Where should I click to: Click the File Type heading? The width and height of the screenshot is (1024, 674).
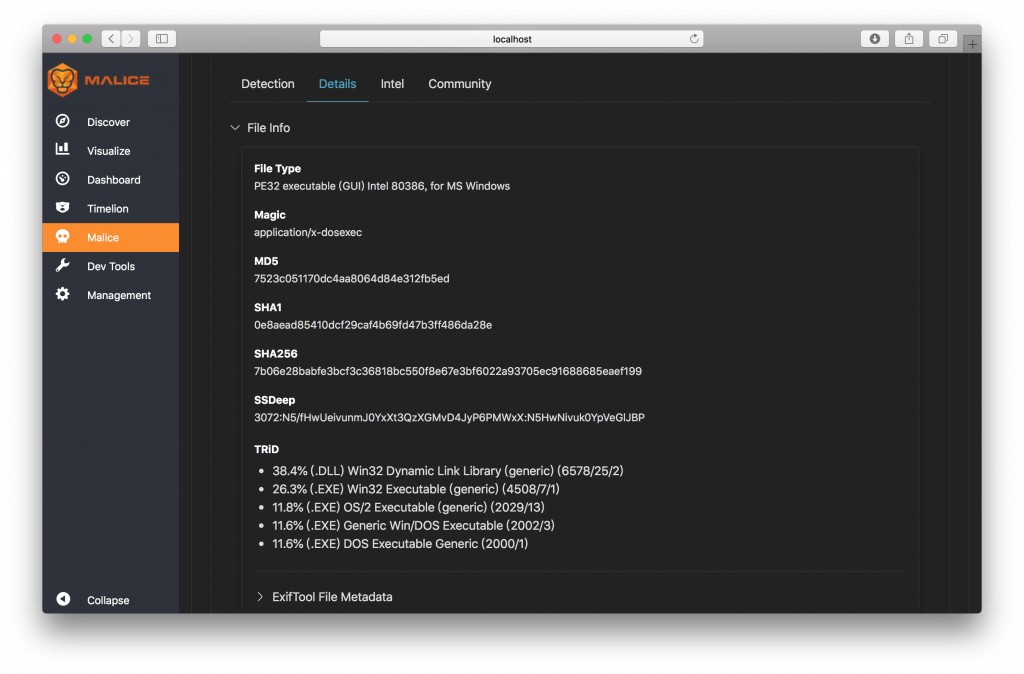point(277,168)
